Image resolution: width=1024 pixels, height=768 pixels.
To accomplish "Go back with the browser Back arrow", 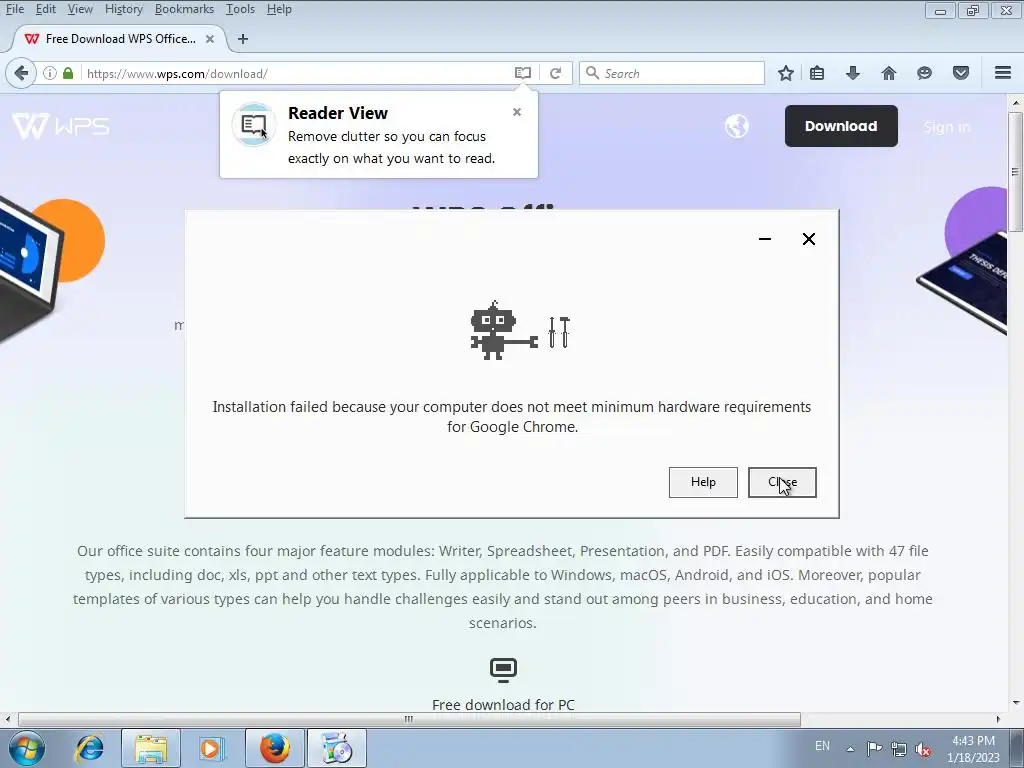I will point(21,73).
